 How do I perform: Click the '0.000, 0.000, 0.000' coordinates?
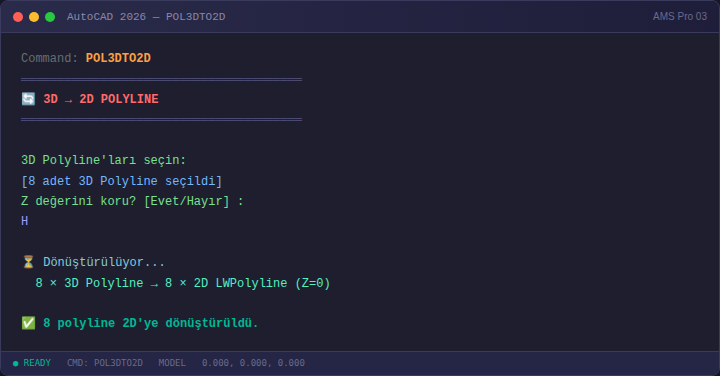coord(253,363)
